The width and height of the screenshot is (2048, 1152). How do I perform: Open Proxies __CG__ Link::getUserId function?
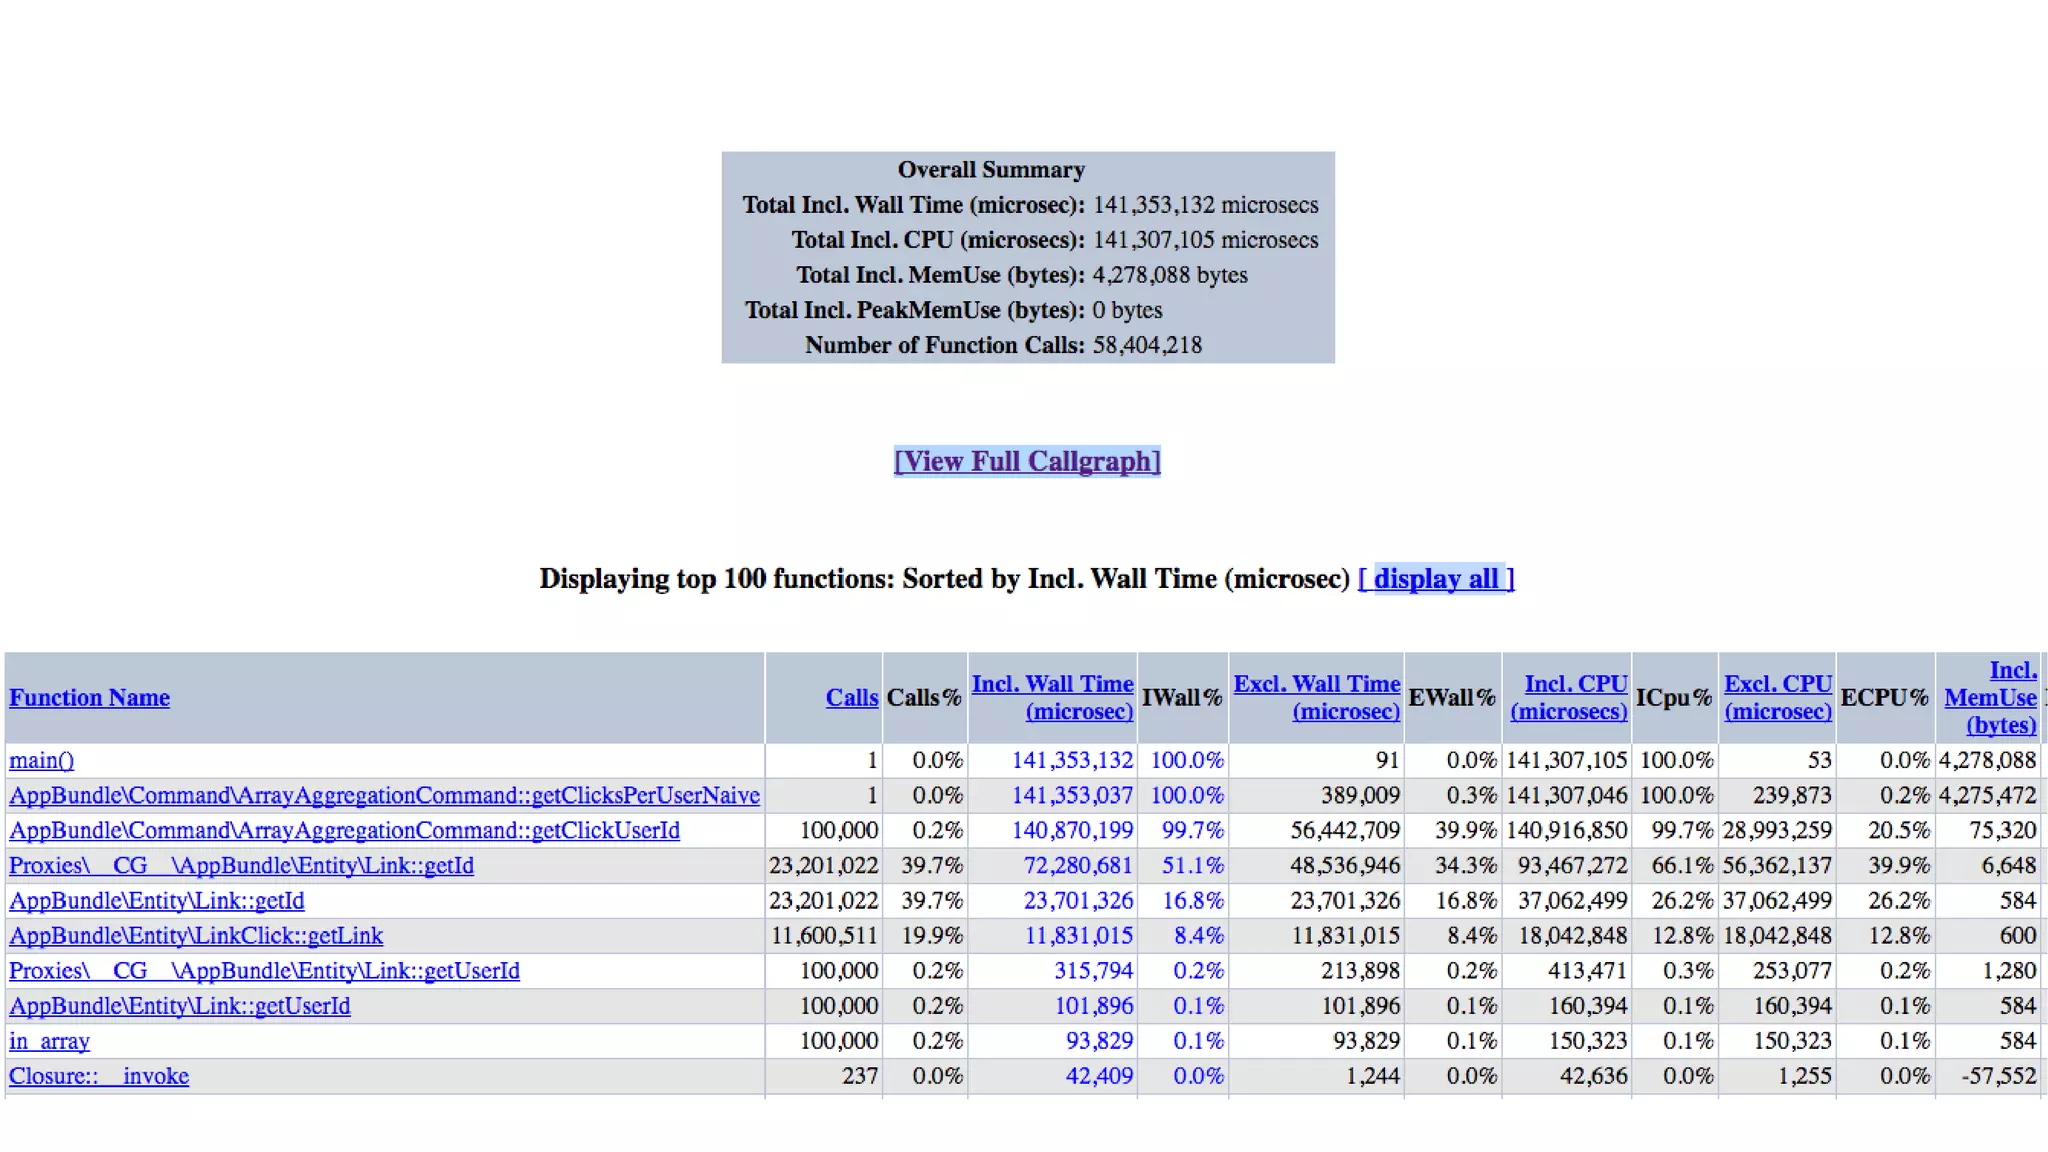[x=264, y=970]
